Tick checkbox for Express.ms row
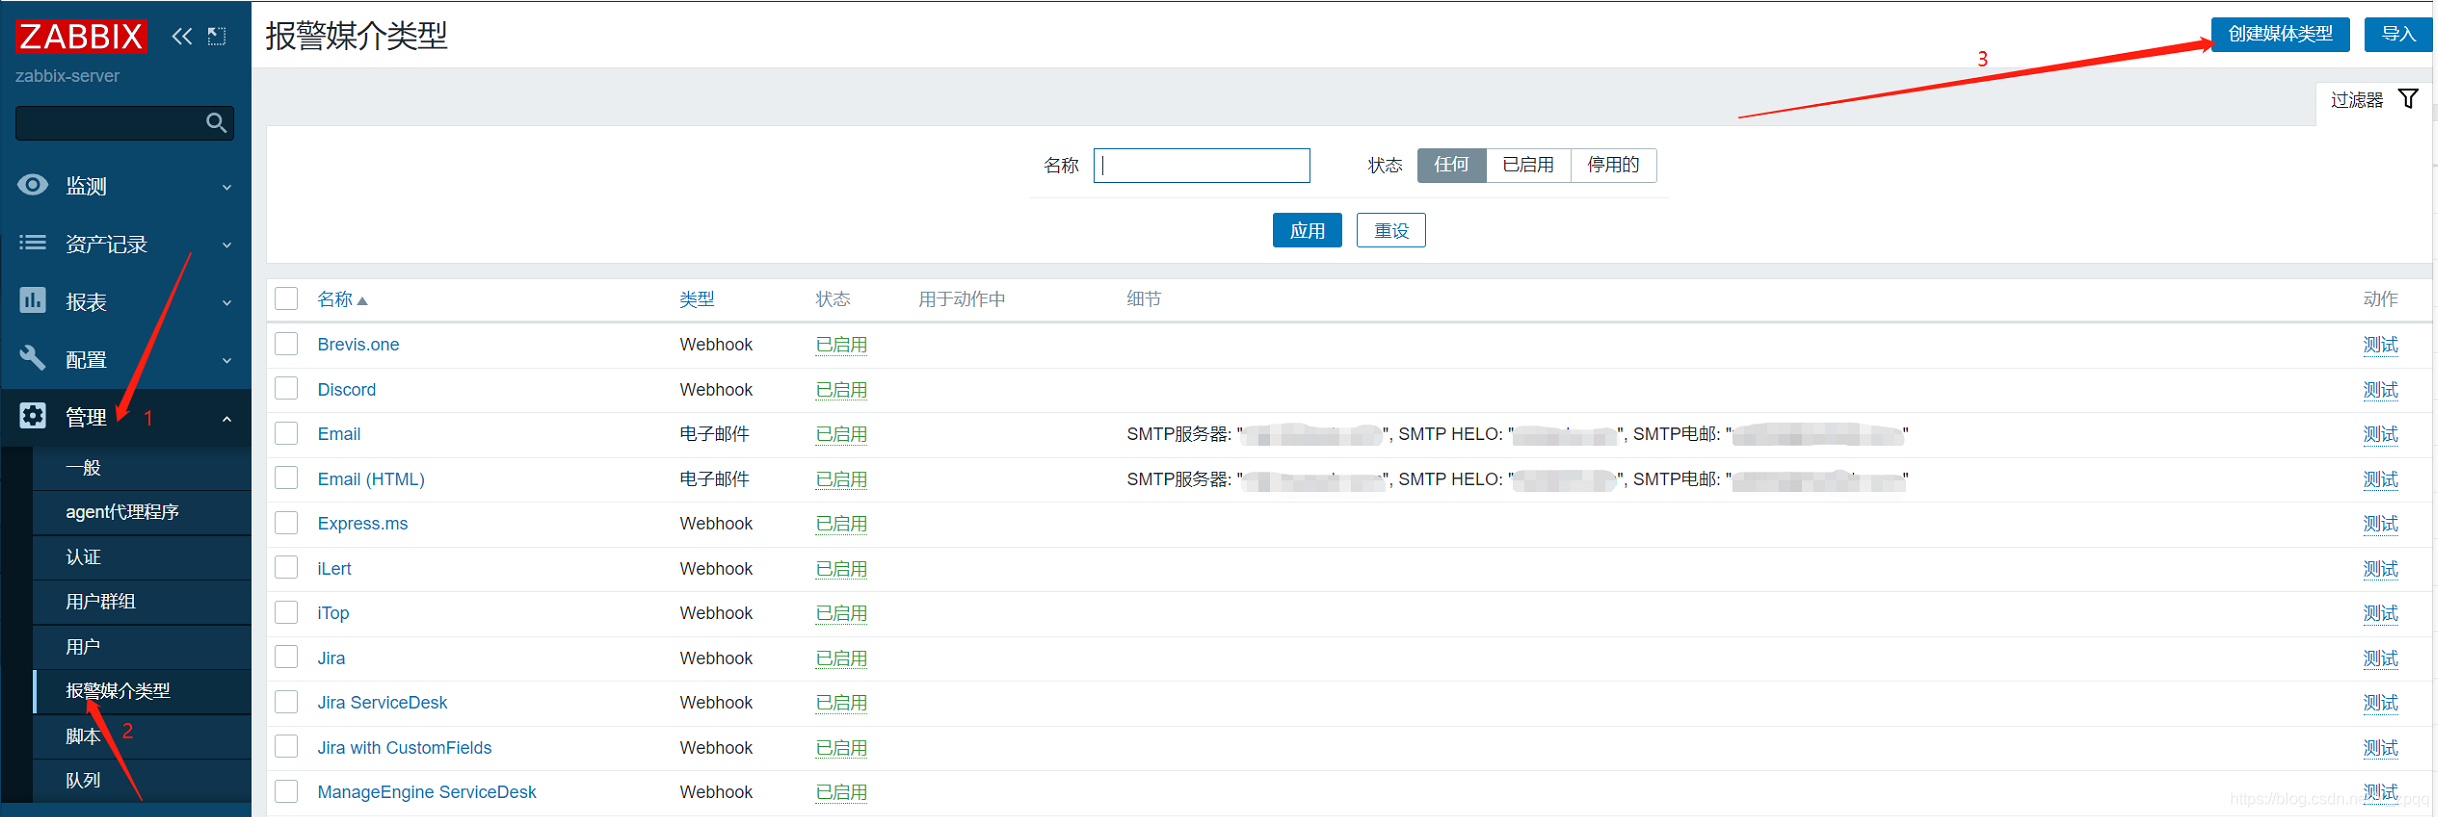Screen dimensions: 2438x817 click(x=287, y=523)
